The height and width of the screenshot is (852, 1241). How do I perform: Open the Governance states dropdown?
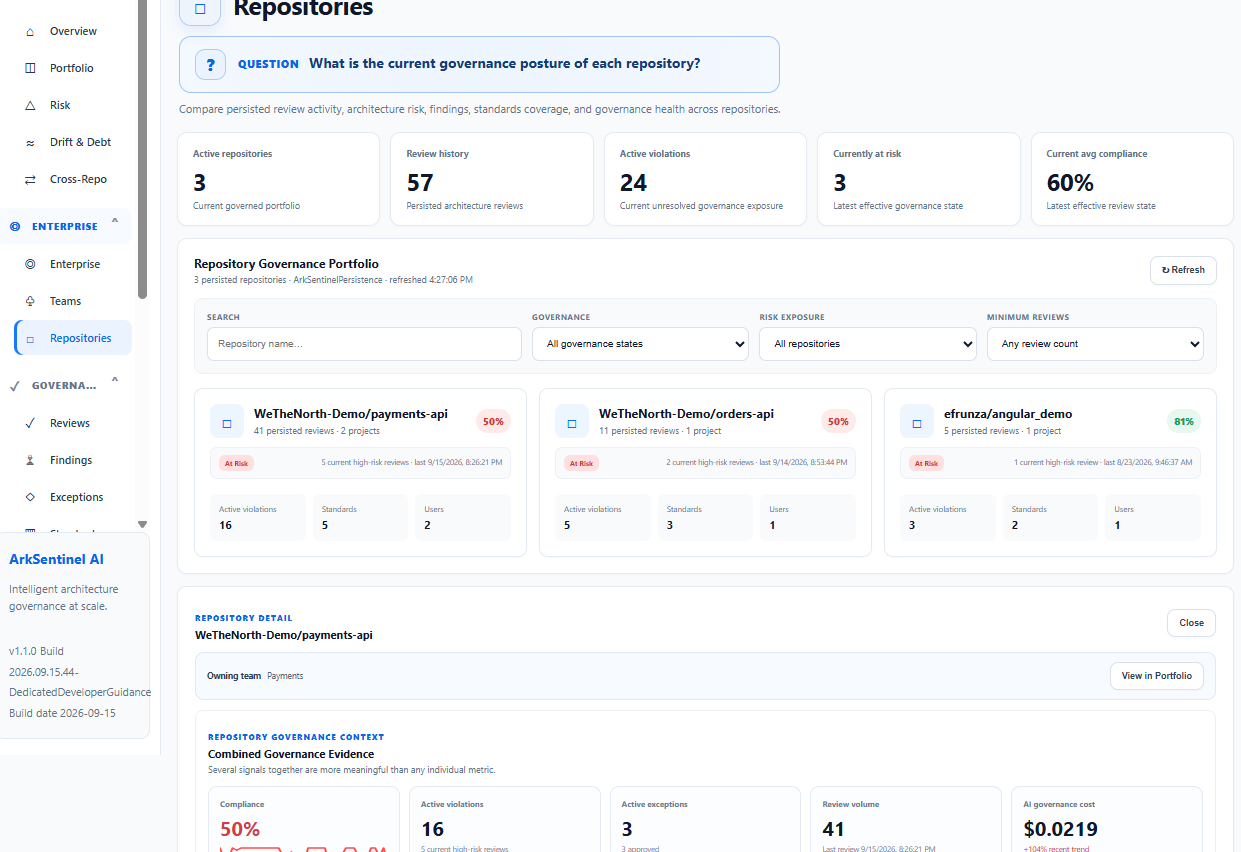coord(640,344)
